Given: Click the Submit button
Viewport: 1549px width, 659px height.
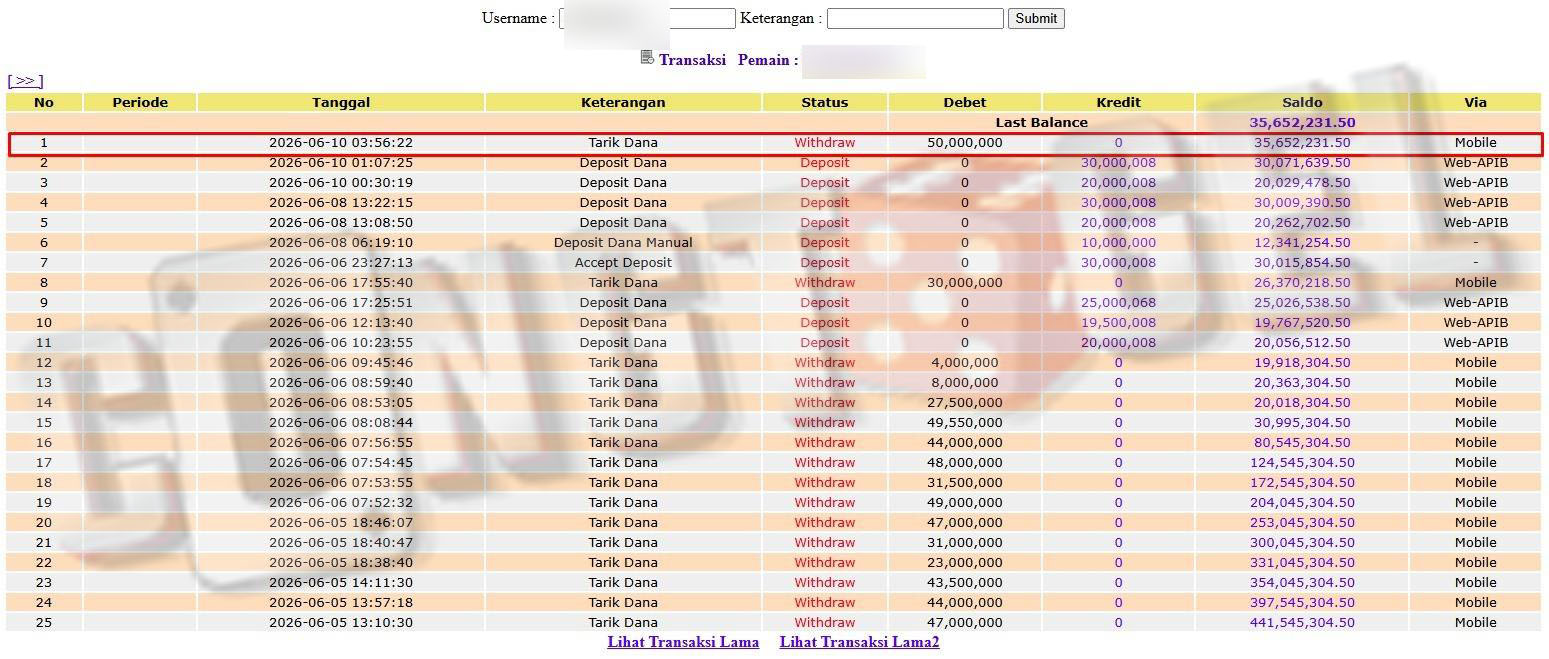Looking at the screenshot, I should pos(1036,18).
